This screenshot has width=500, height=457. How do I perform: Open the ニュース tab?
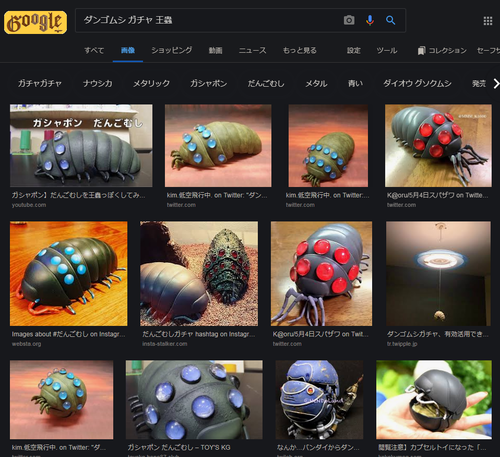[252, 51]
